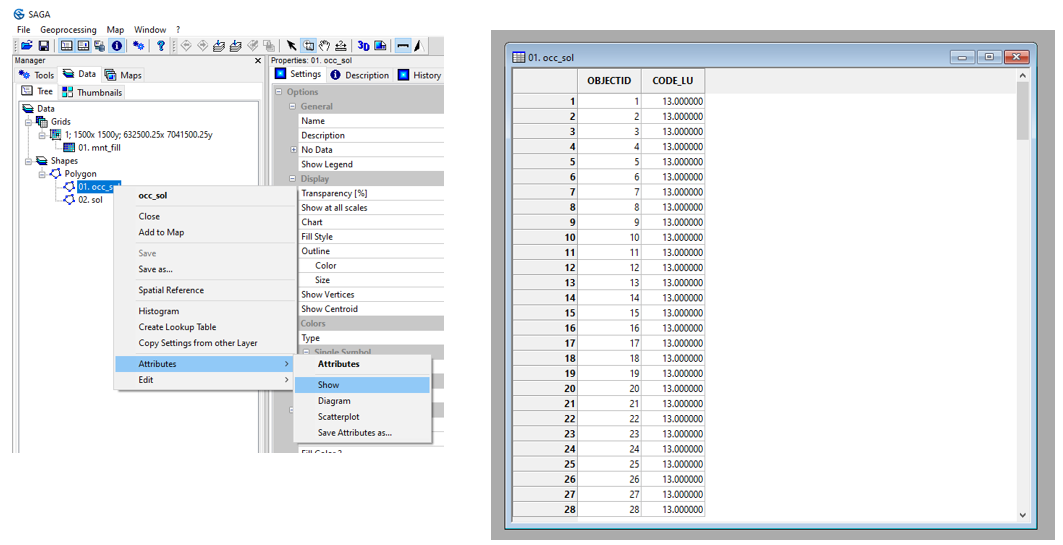Select the hand Pan tool
This screenshot has width=1063, height=545.
pyautogui.click(x=324, y=46)
